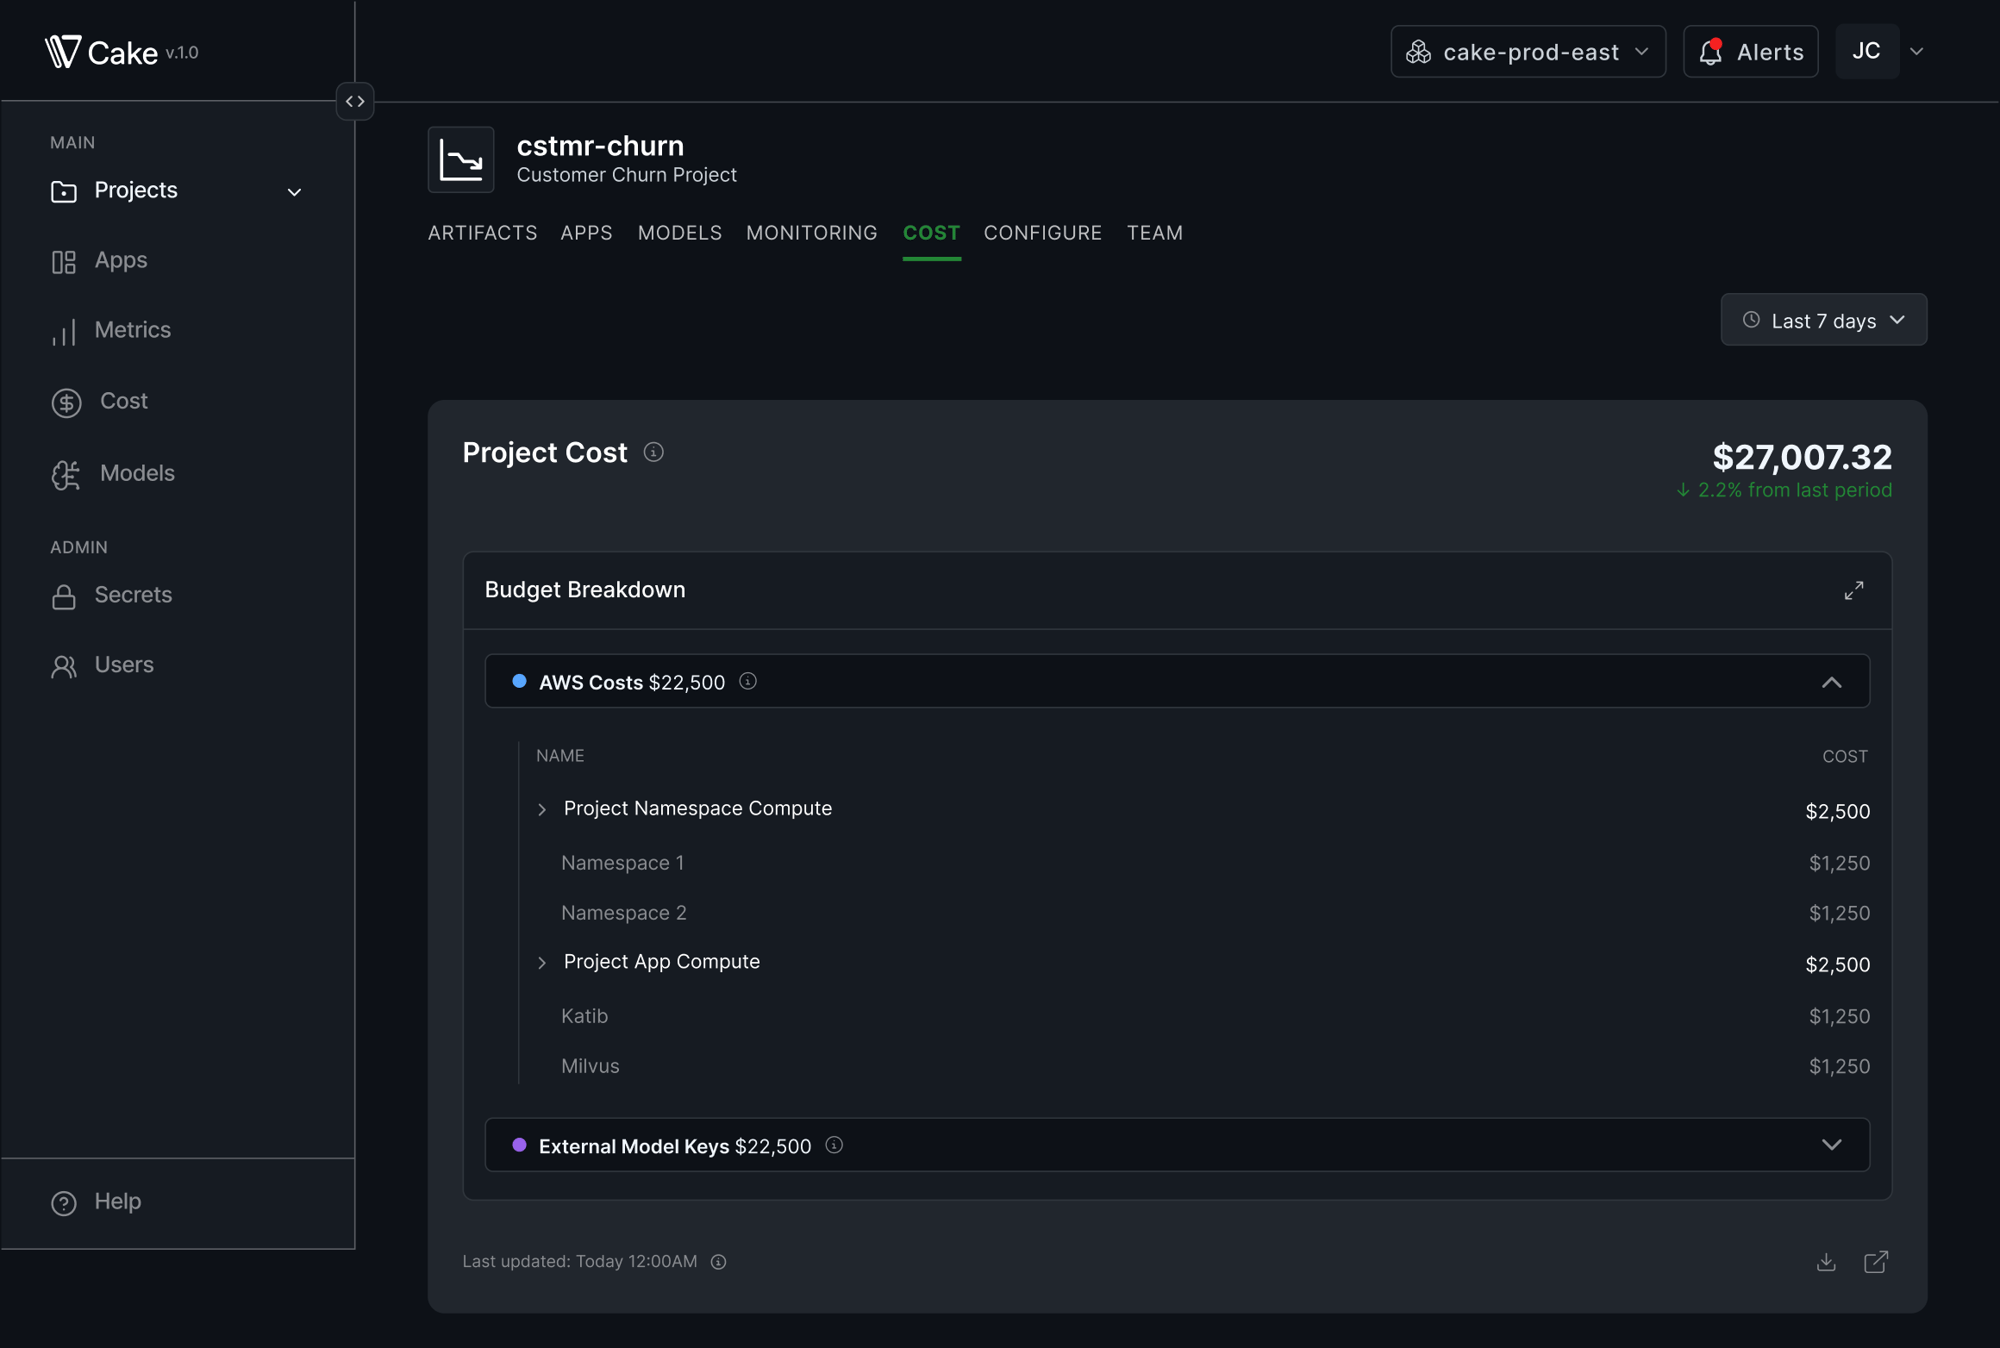
Task: Collapse the AWS Costs section
Action: point(1831,682)
